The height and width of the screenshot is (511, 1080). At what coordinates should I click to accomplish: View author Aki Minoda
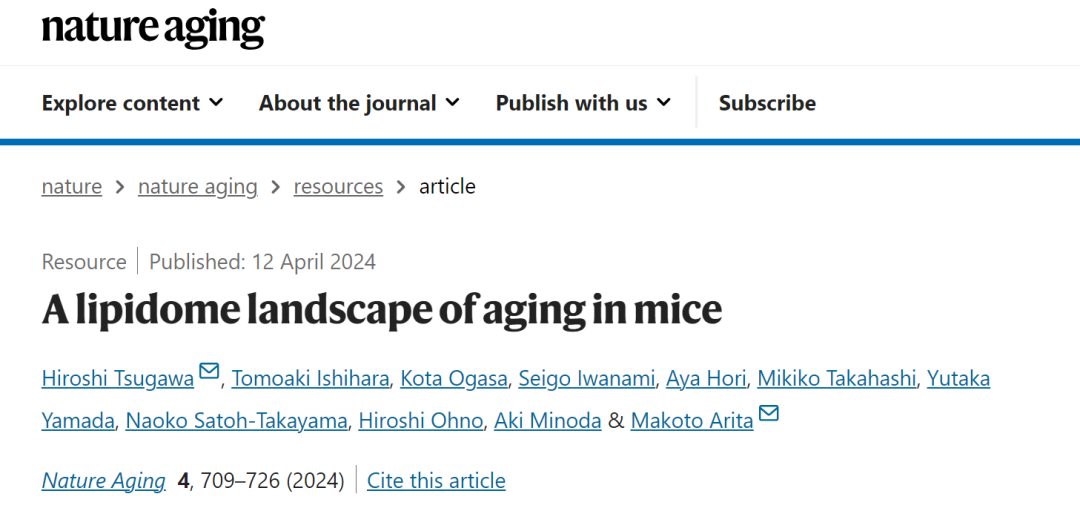point(548,421)
